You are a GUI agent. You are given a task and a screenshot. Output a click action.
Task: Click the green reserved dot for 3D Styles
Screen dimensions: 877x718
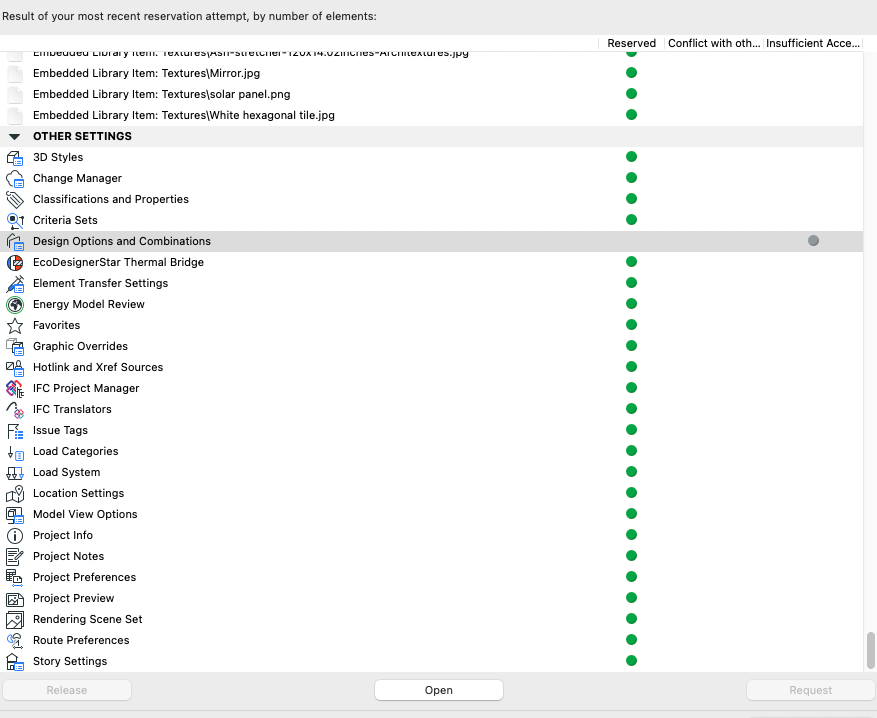point(631,157)
